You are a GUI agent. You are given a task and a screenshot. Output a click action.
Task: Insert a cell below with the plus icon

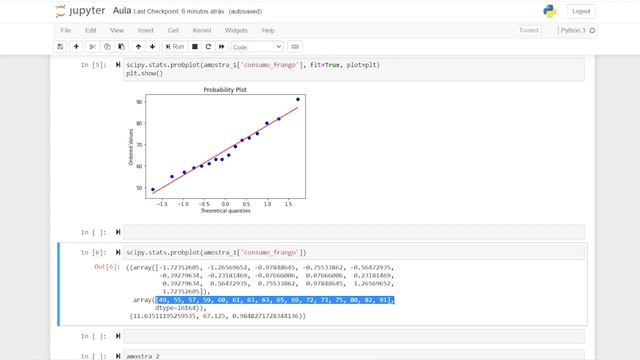pos(76,47)
